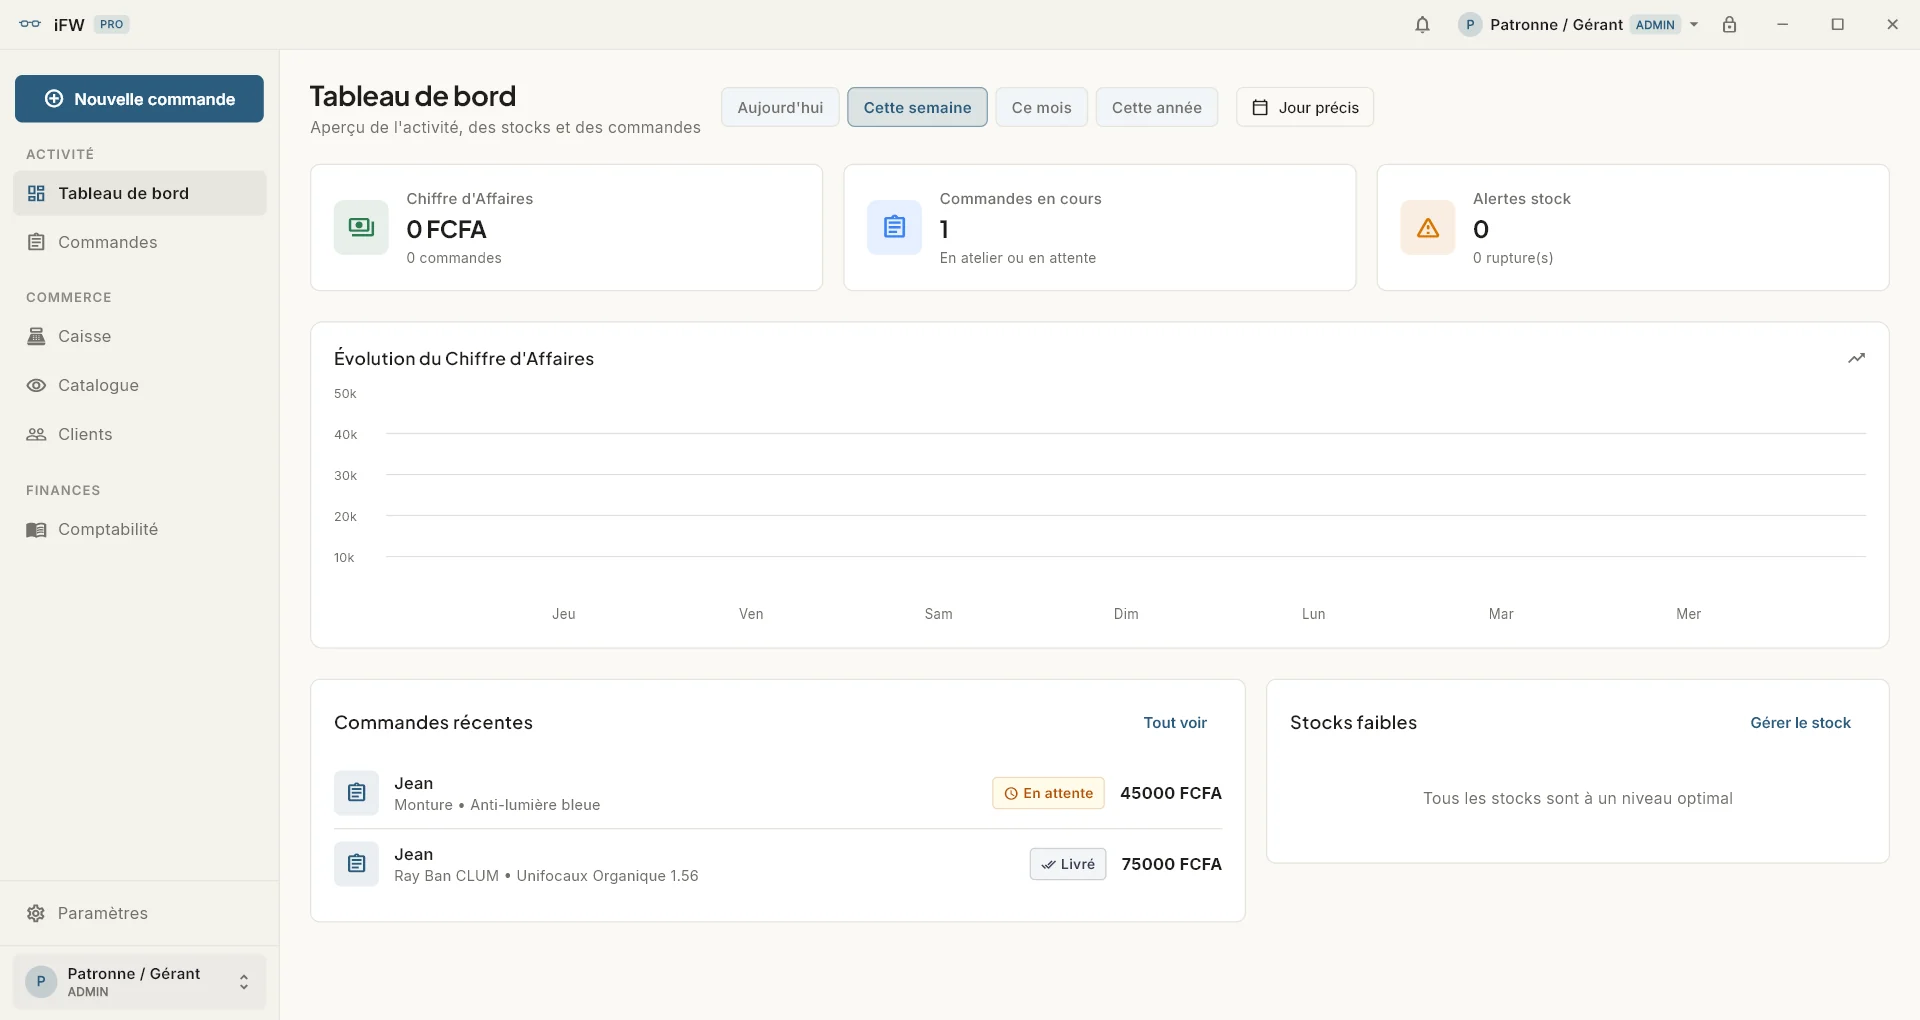Screen dimensions: 1920x1020
Task: Click Tous les stocks sont à un niveau optimal
Action: pyautogui.click(x=1578, y=798)
